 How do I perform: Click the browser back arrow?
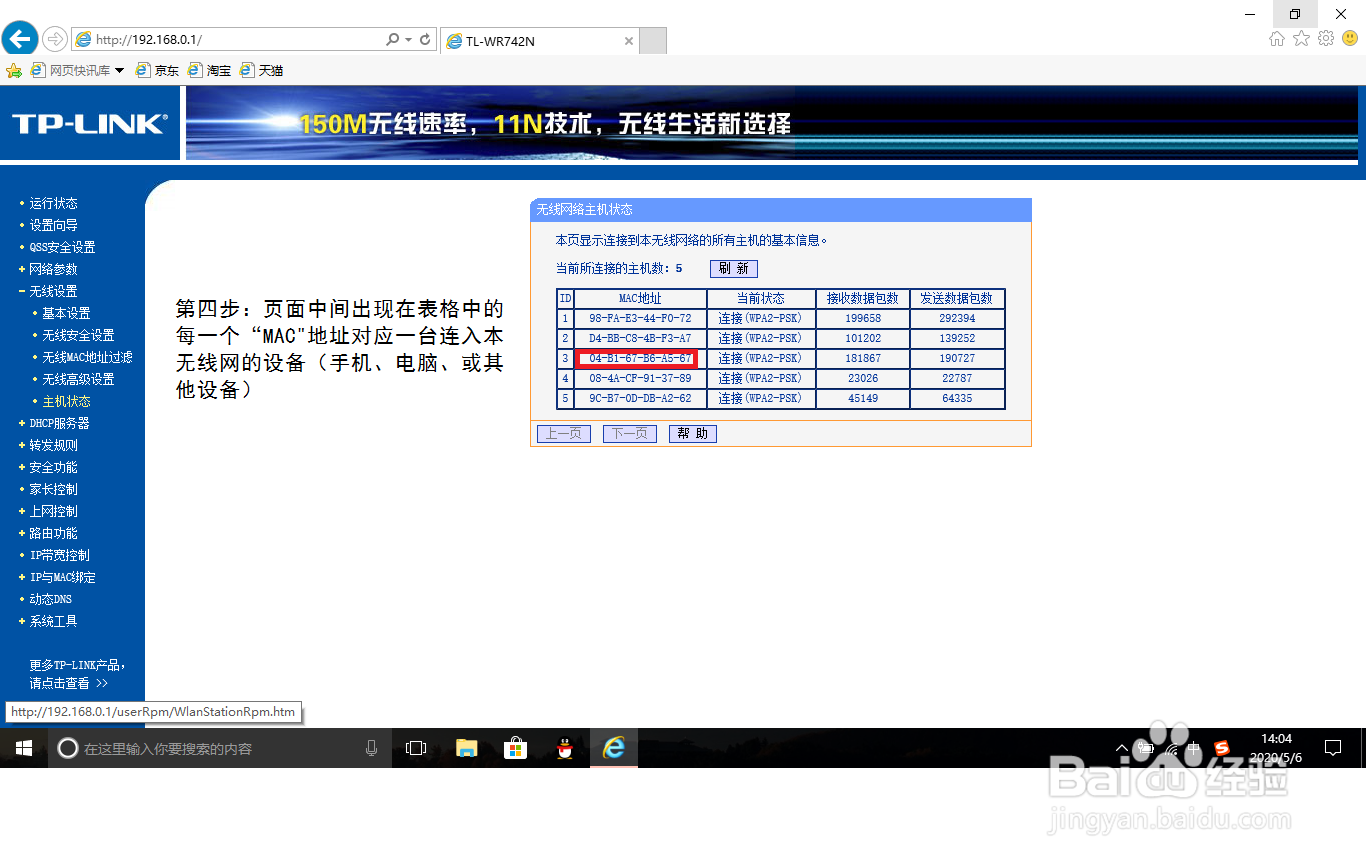[19, 38]
